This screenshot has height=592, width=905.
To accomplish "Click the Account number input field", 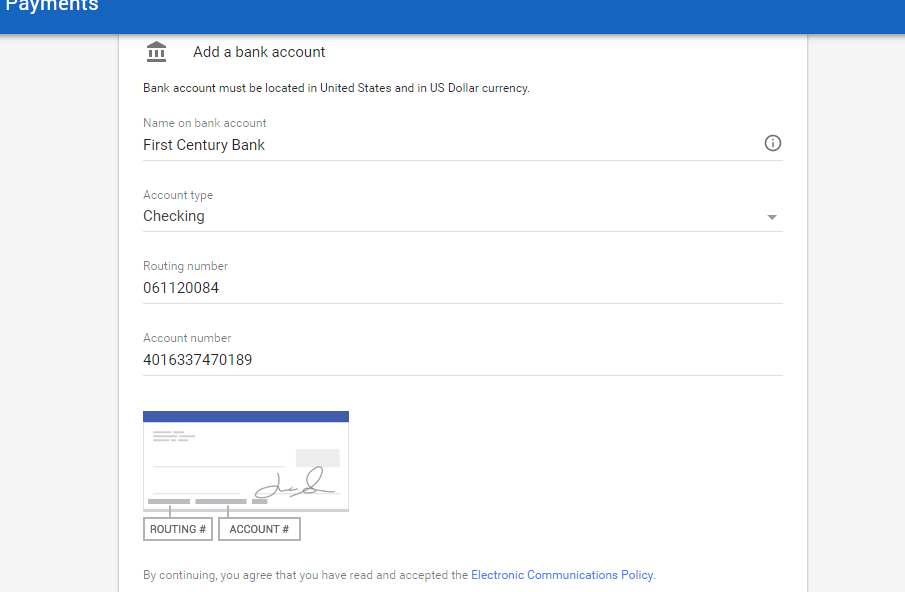I will pyautogui.click(x=462, y=360).
